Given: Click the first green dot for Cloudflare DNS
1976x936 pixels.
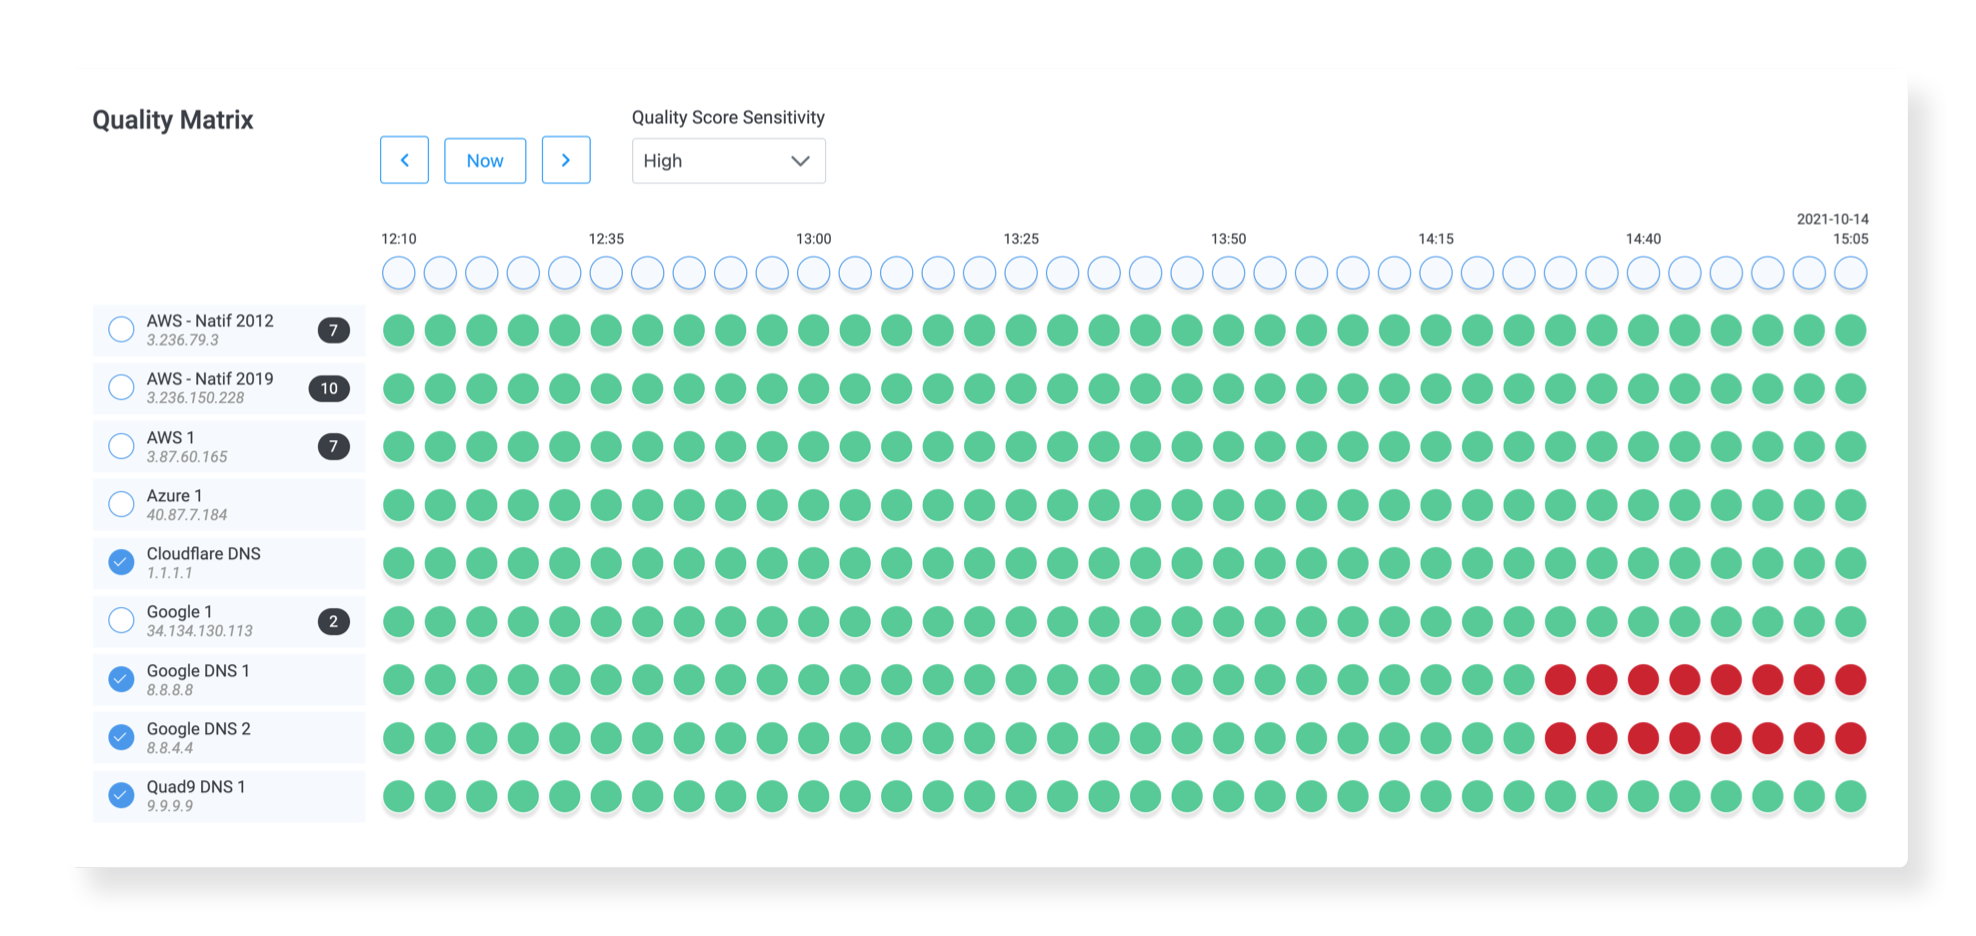Looking at the screenshot, I should click(x=398, y=562).
